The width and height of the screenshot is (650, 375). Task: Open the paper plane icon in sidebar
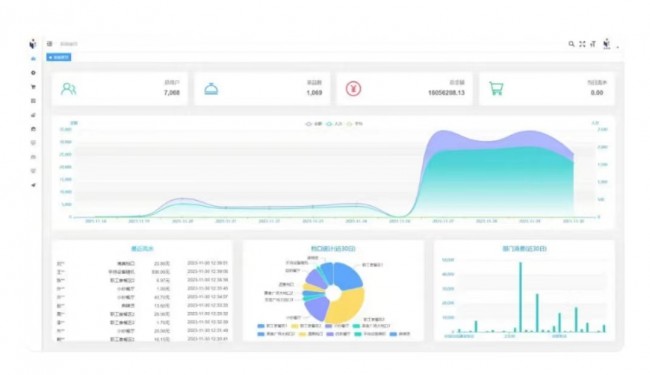[x=33, y=185]
